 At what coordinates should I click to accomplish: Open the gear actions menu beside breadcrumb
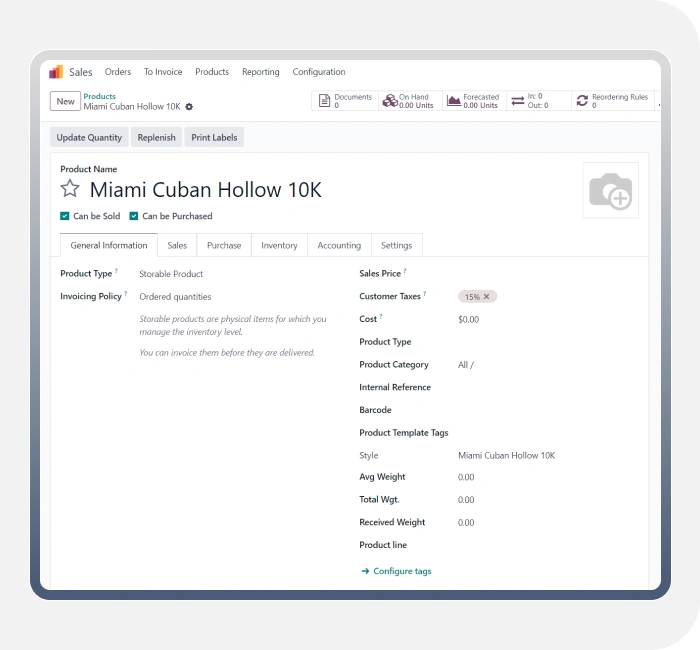pyautogui.click(x=189, y=107)
